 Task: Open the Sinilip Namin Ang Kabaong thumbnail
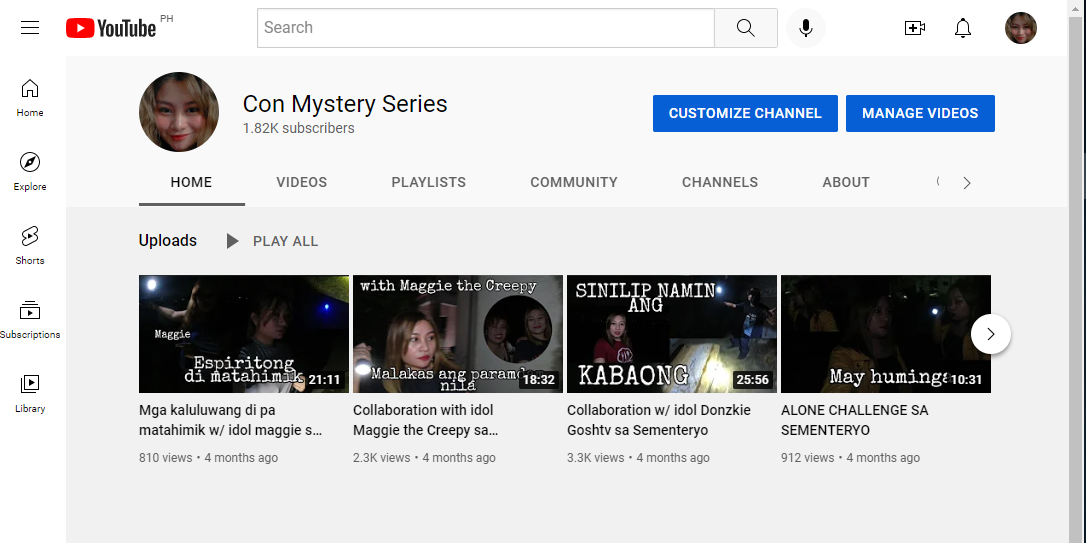coord(672,334)
